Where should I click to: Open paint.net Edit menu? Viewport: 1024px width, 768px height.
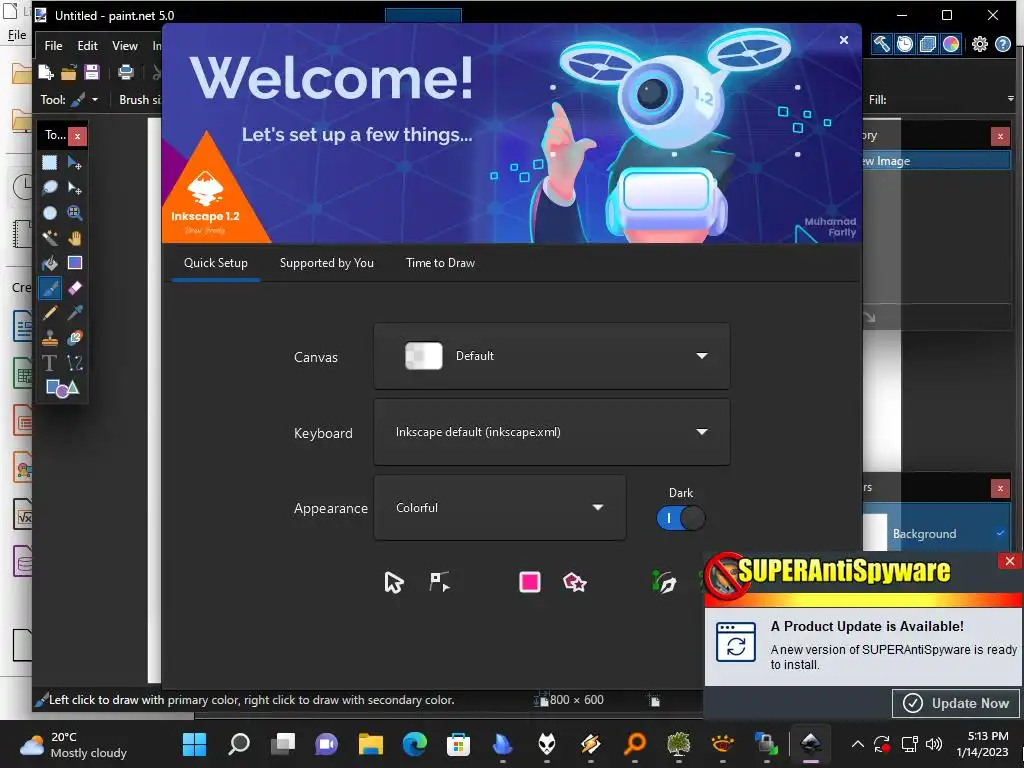[87, 46]
